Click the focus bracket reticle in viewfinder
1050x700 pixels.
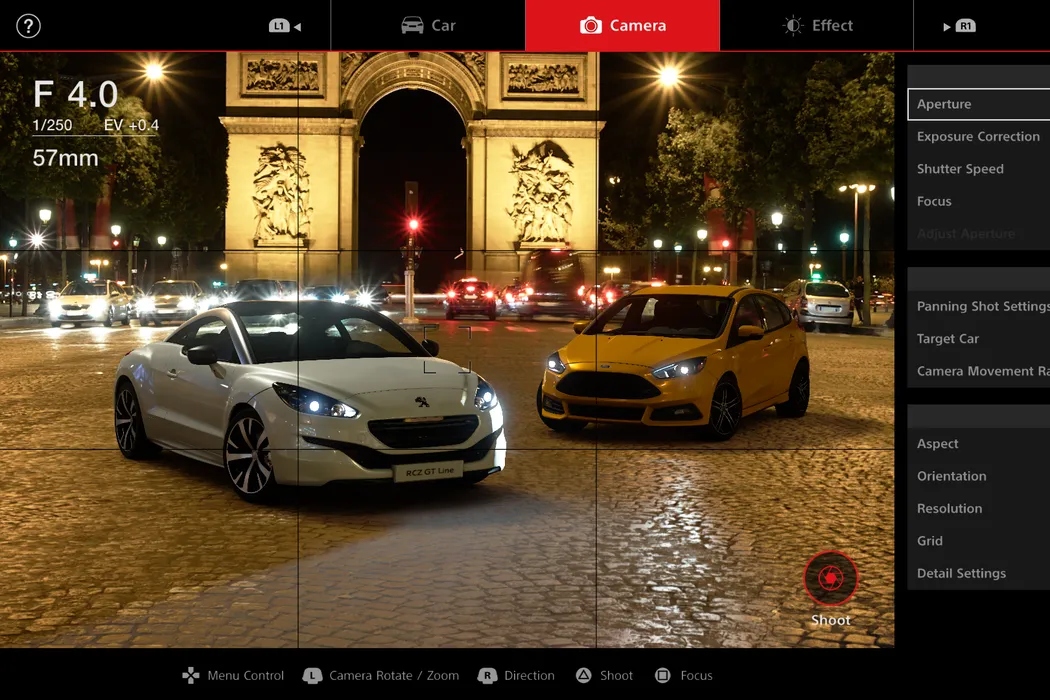[x=446, y=349]
